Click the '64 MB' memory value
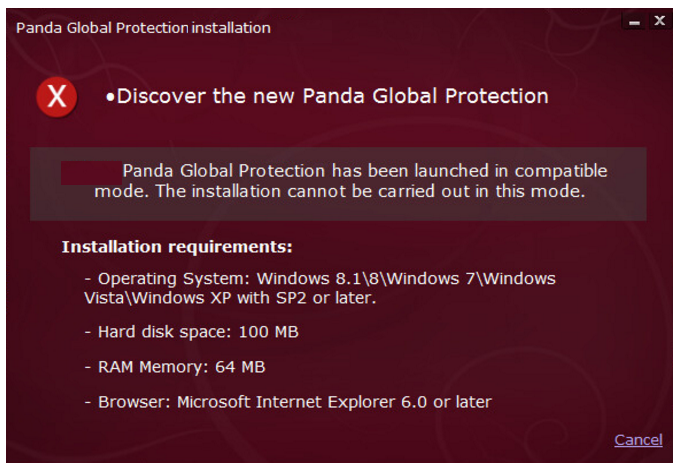677x467 pixels. tap(240, 367)
